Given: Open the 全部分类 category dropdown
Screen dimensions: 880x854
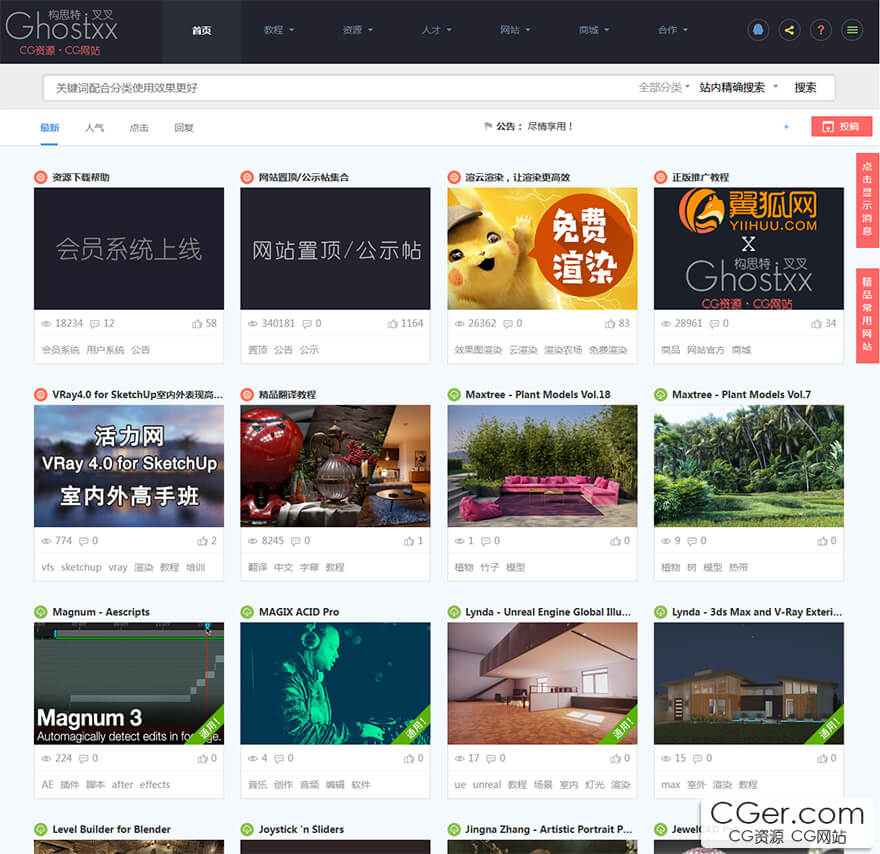Looking at the screenshot, I should click(x=664, y=88).
